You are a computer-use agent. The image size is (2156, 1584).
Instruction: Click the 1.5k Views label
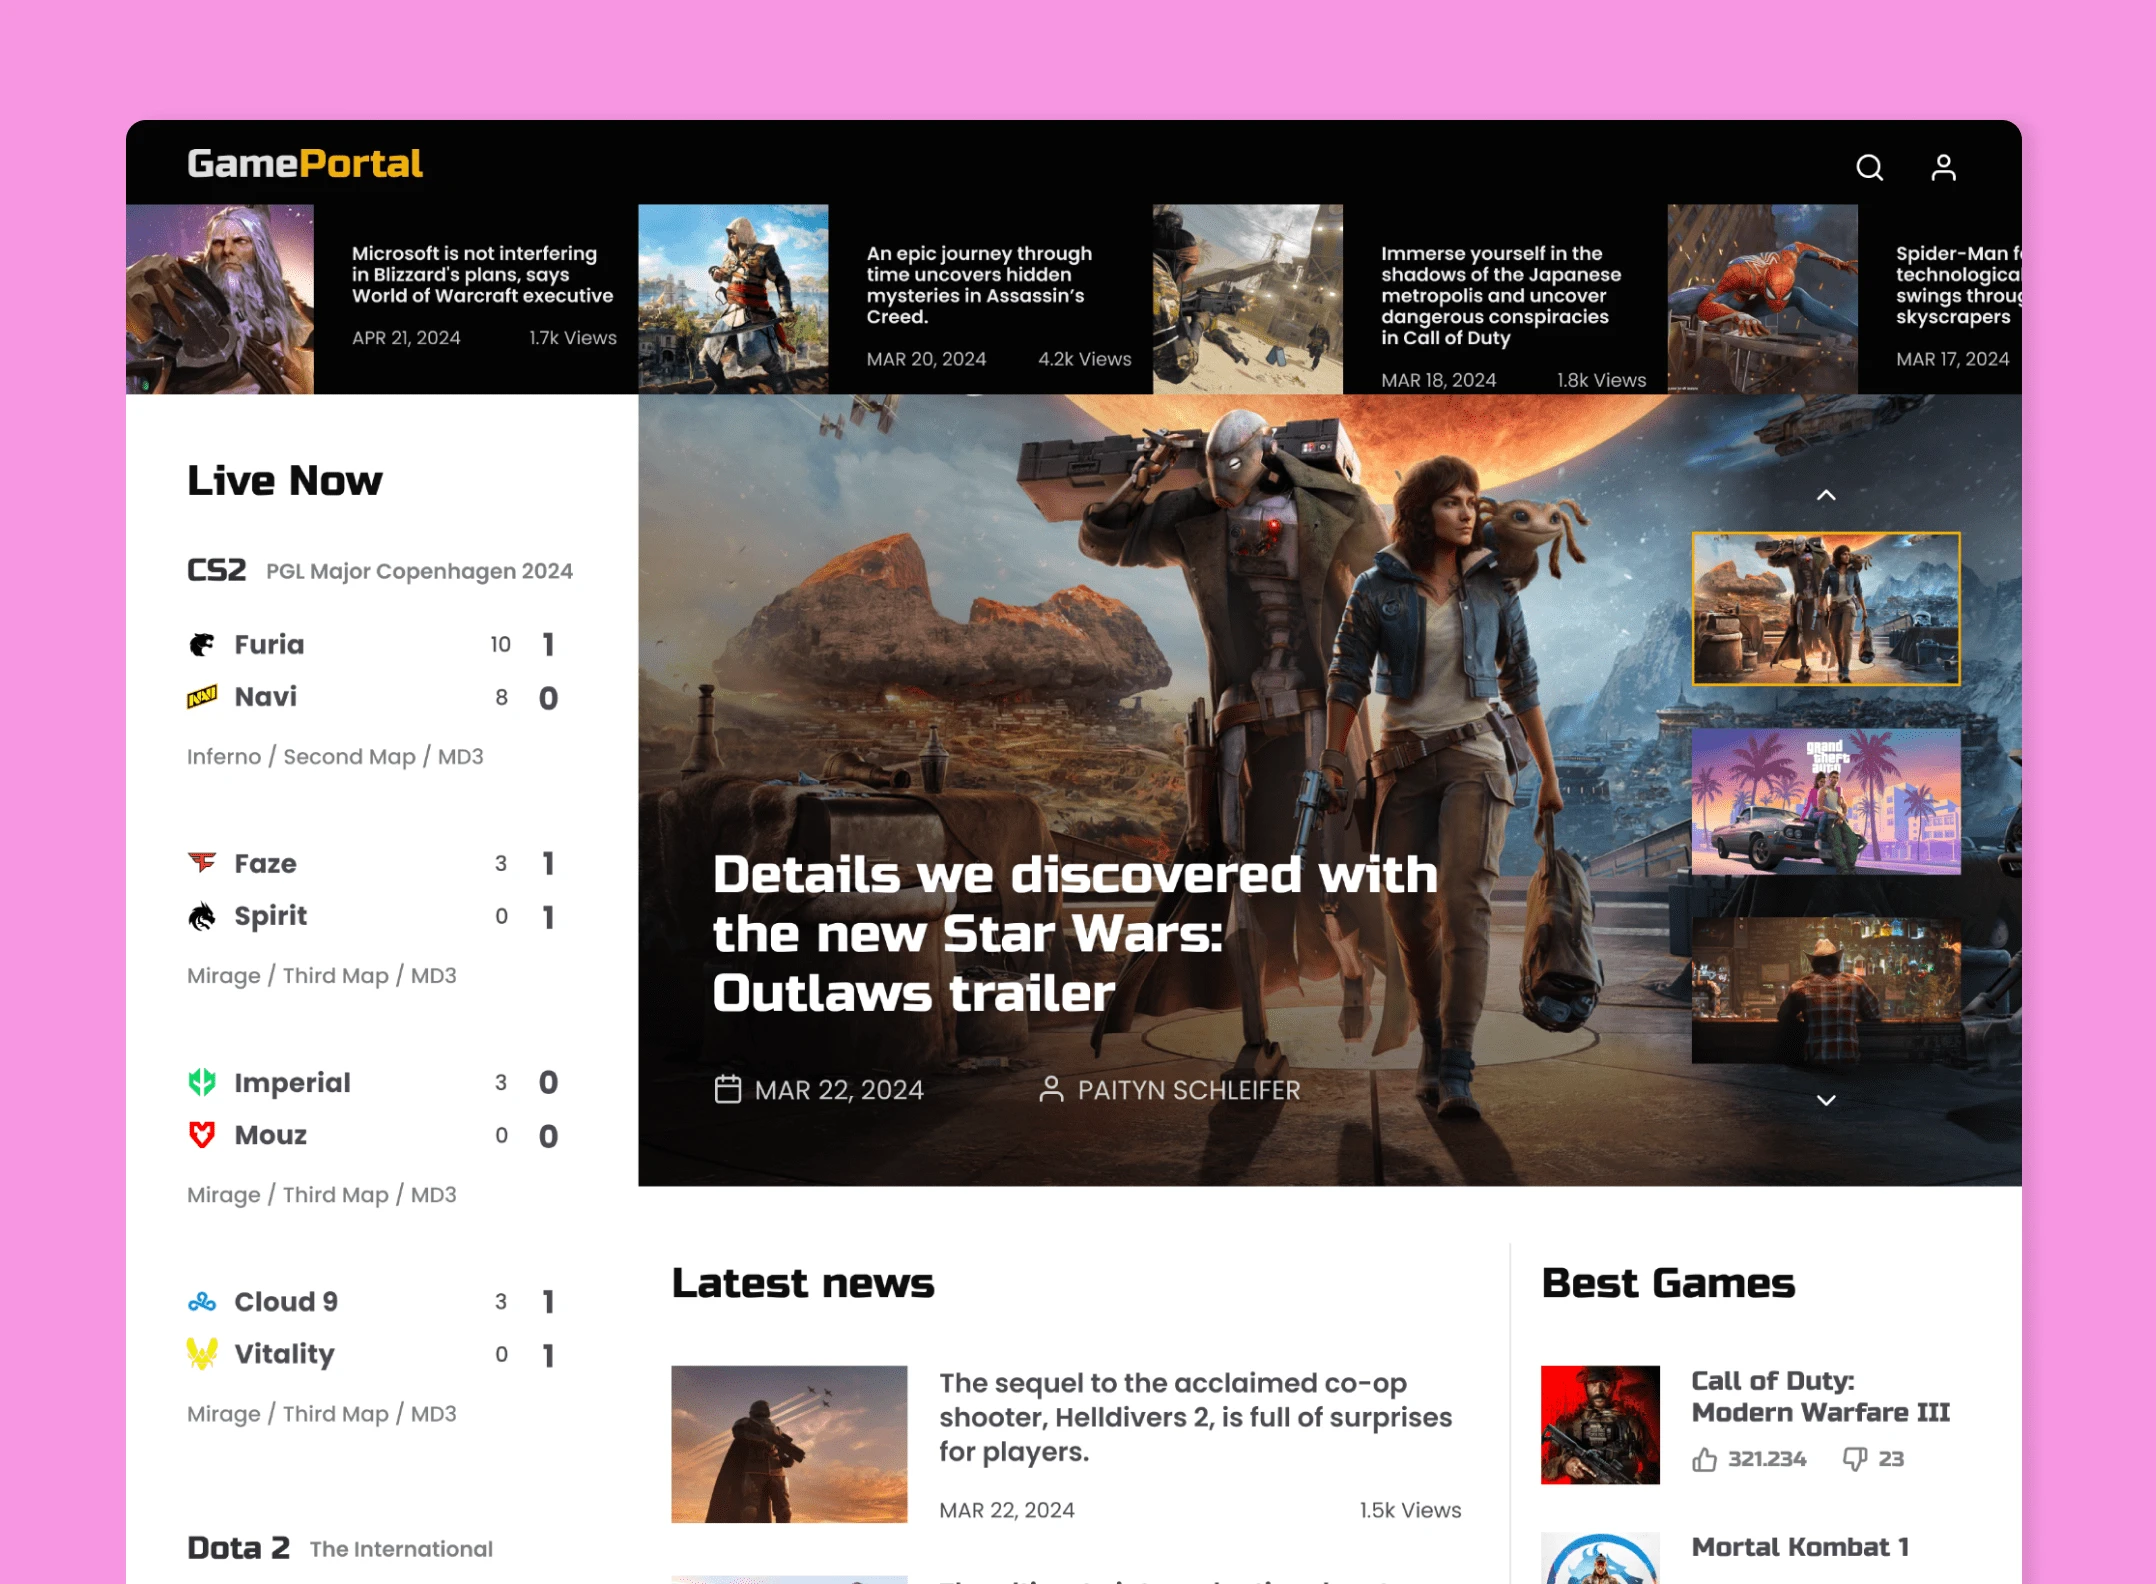pos(1410,1510)
